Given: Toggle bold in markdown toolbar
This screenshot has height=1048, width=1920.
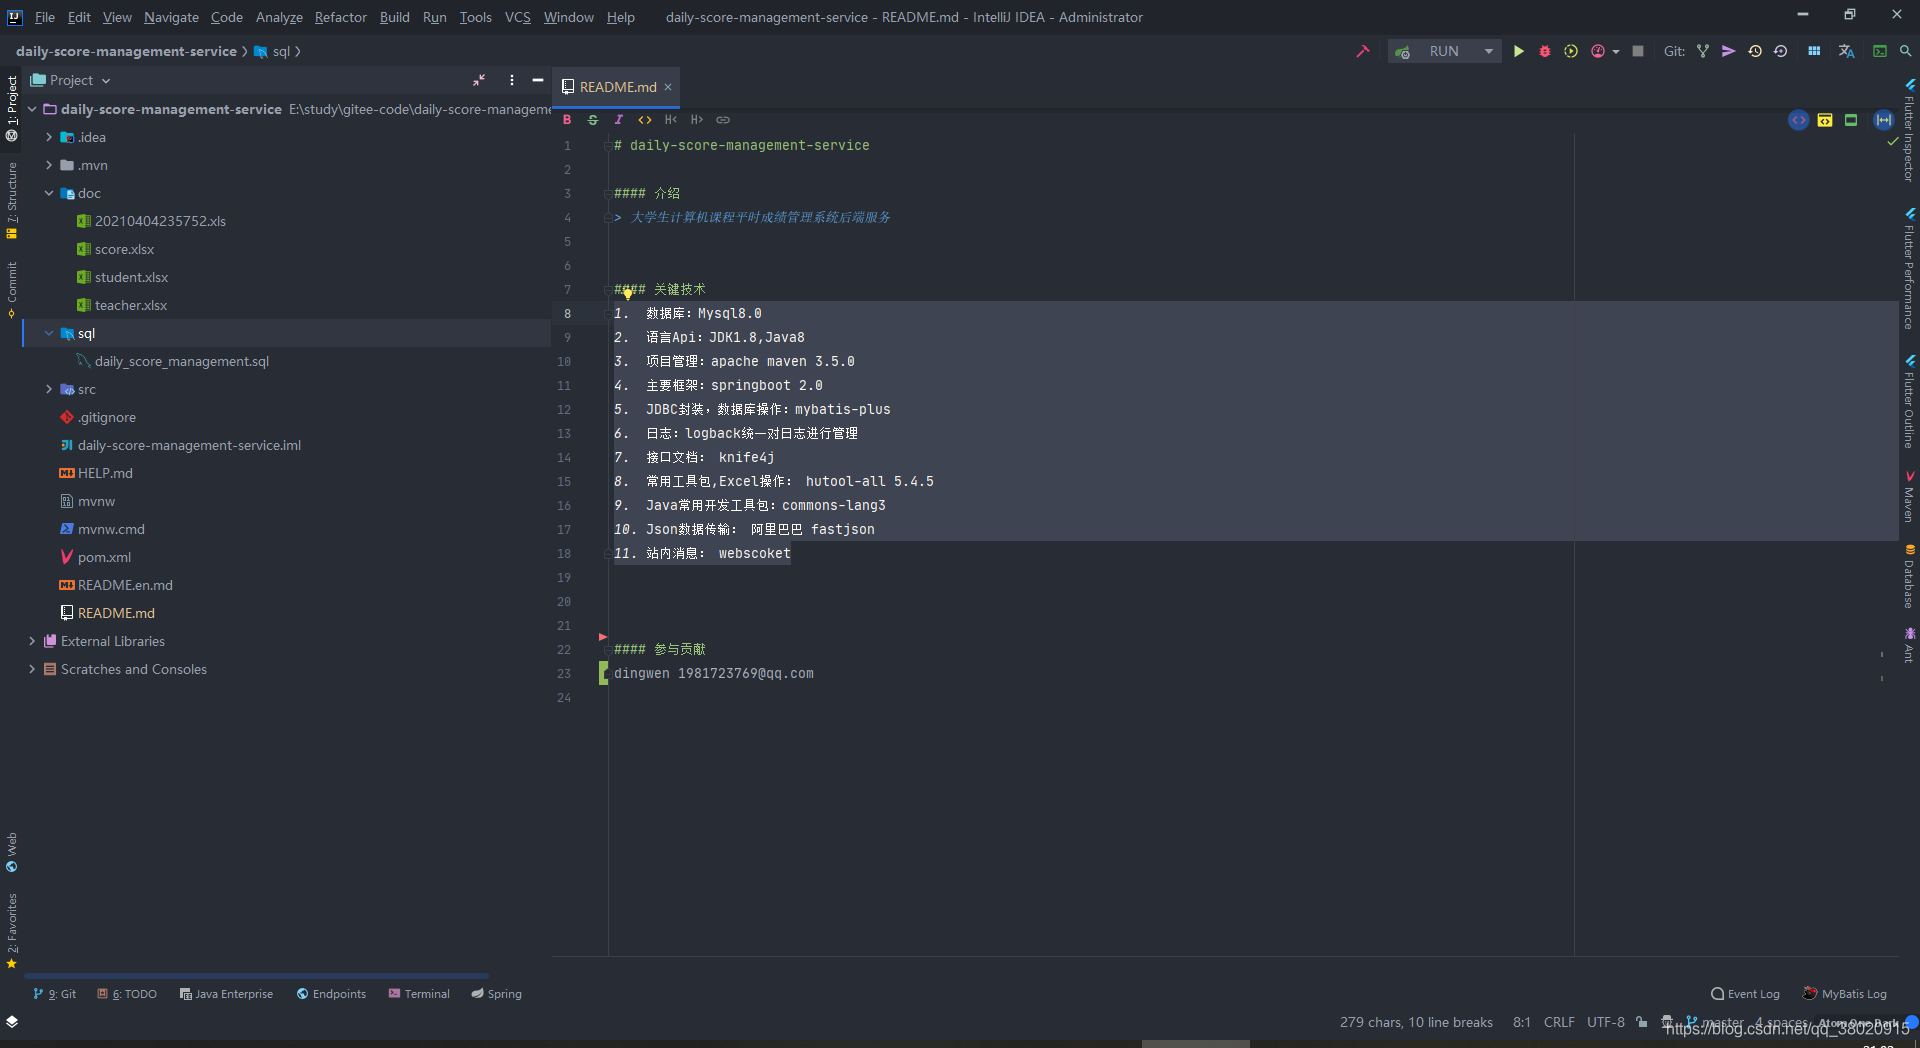Looking at the screenshot, I should [x=567, y=120].
